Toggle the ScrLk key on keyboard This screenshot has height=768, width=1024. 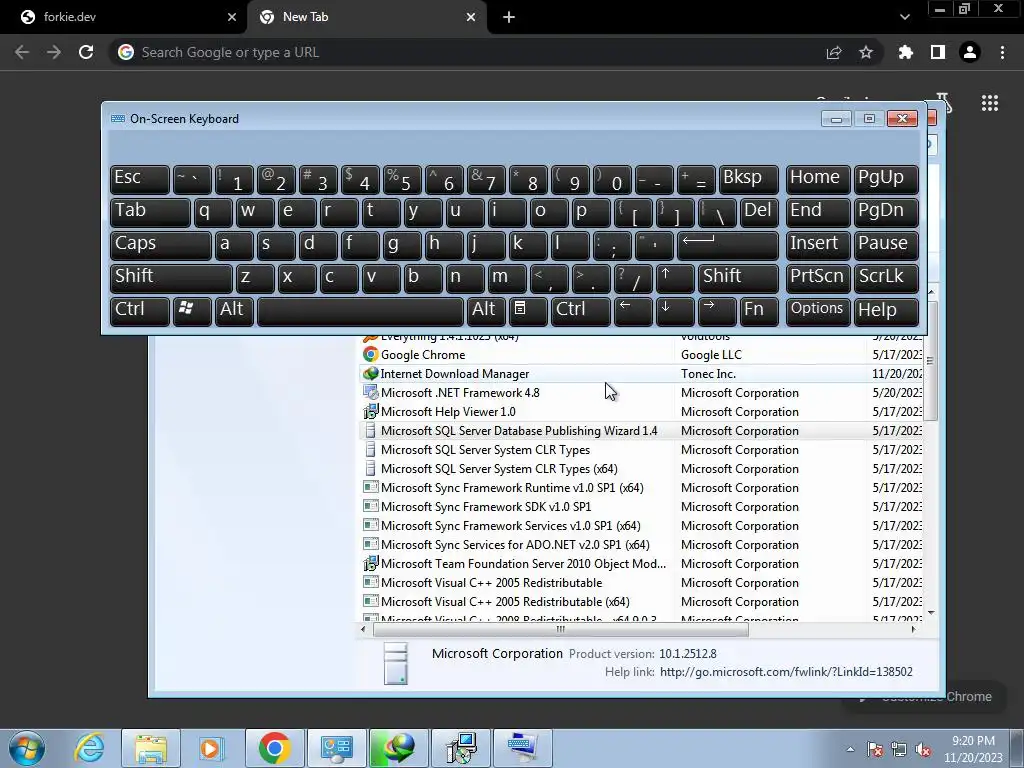(886, 278)
